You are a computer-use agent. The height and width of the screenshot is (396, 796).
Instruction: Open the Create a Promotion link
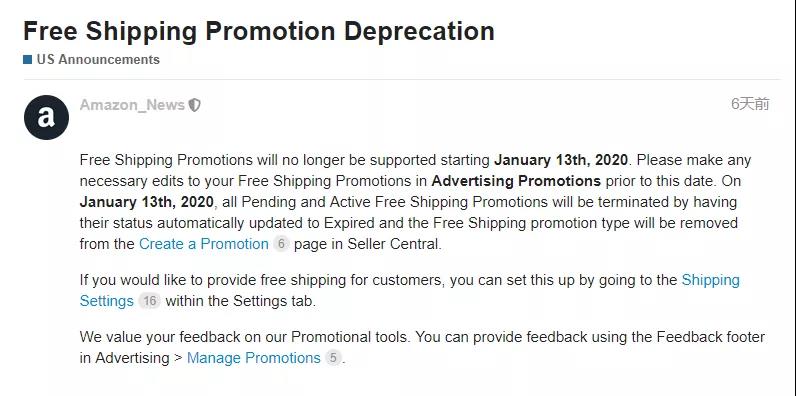[204, 244]
